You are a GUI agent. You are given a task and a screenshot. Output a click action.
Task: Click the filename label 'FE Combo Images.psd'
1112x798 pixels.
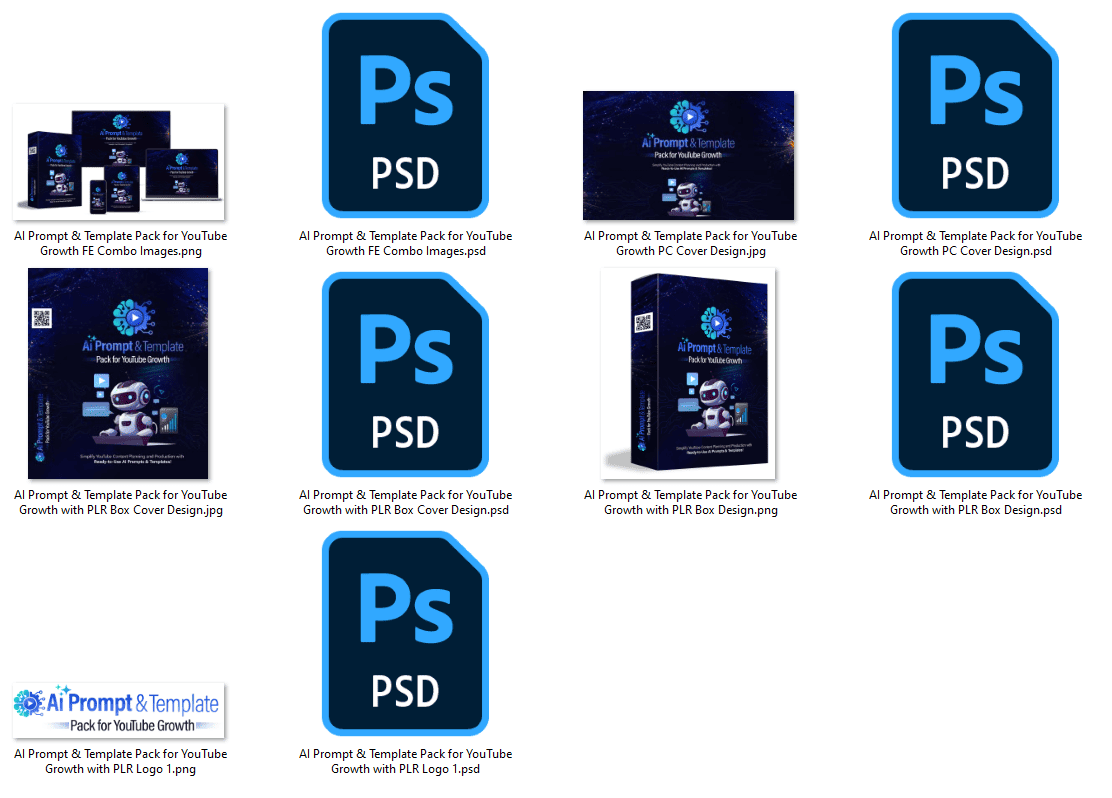coord(405,244)
